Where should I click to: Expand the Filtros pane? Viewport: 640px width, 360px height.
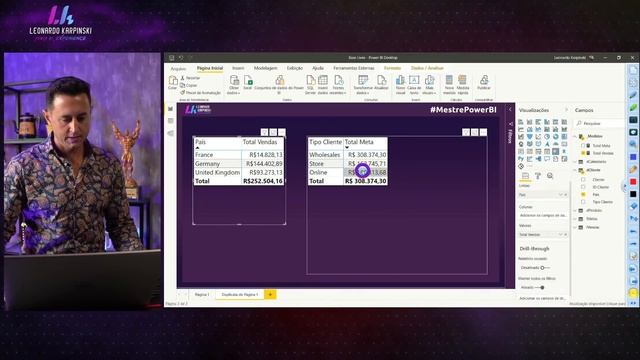pos(510,109)
